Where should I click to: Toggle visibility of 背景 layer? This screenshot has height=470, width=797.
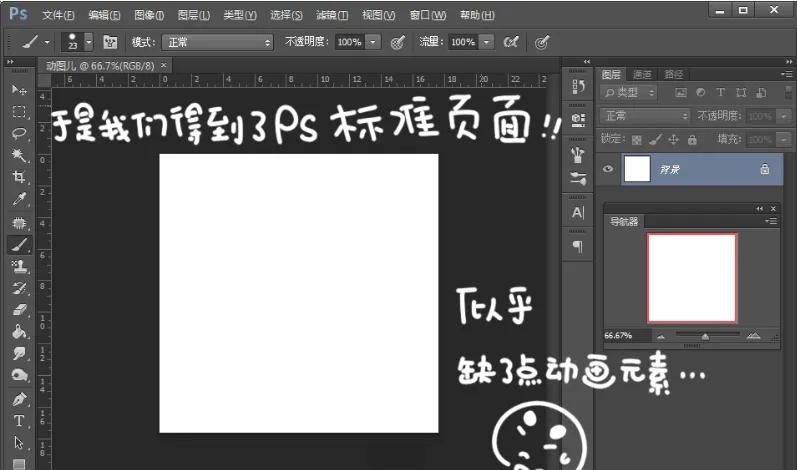(x=608, y=169)
